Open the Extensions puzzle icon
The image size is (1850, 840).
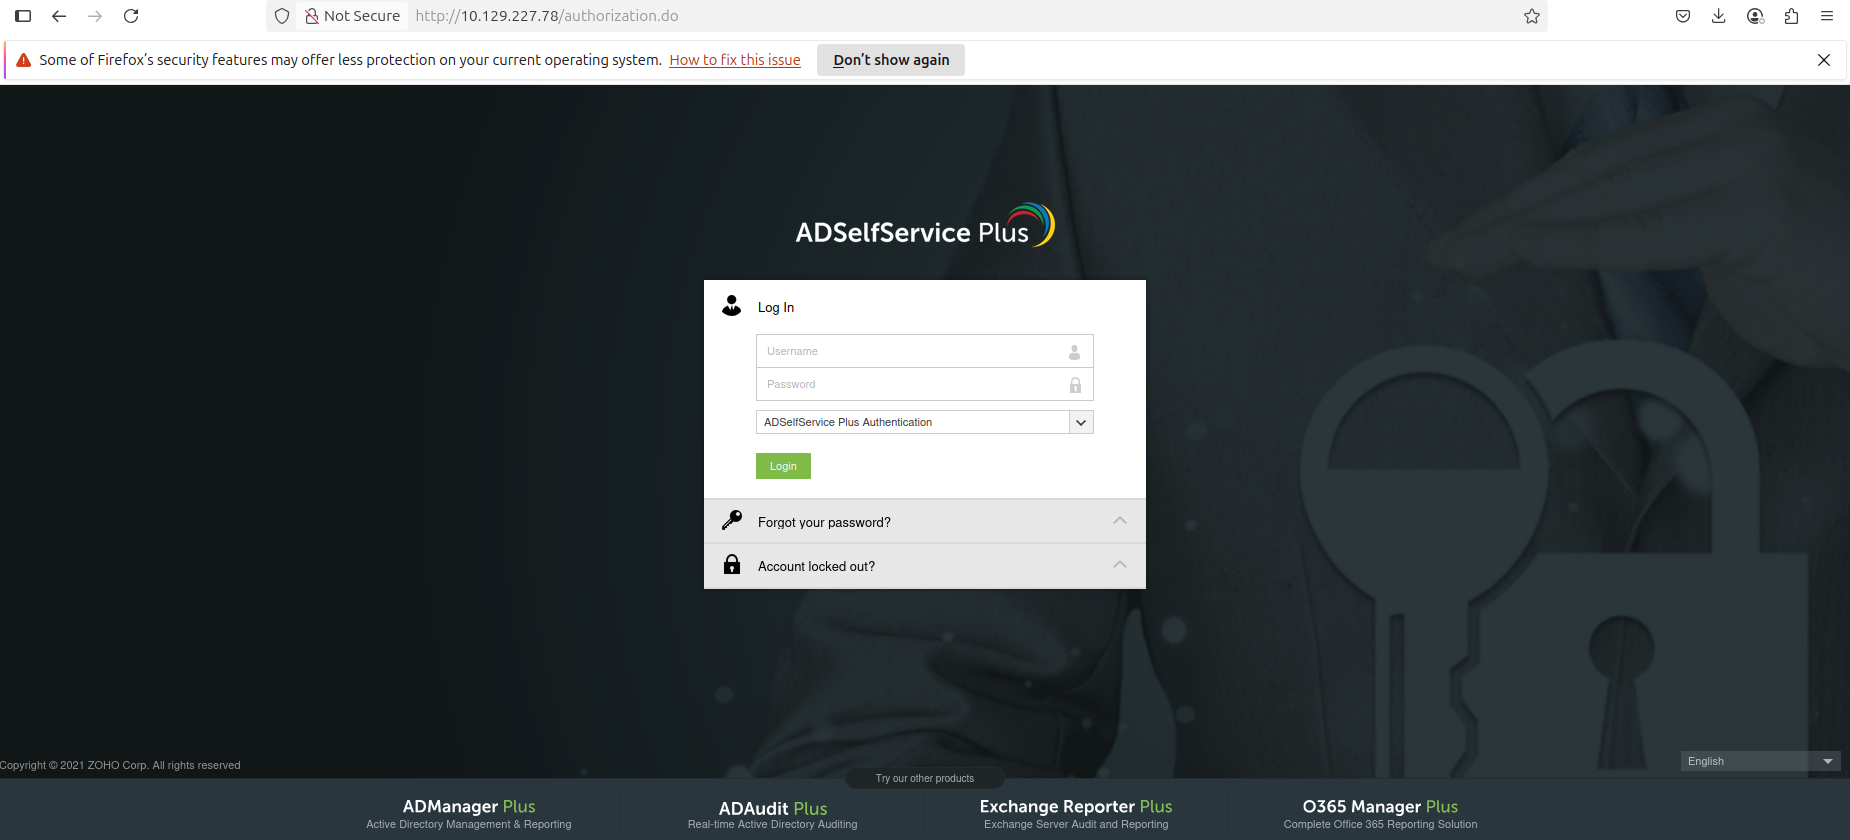[x=1791, y=16]
